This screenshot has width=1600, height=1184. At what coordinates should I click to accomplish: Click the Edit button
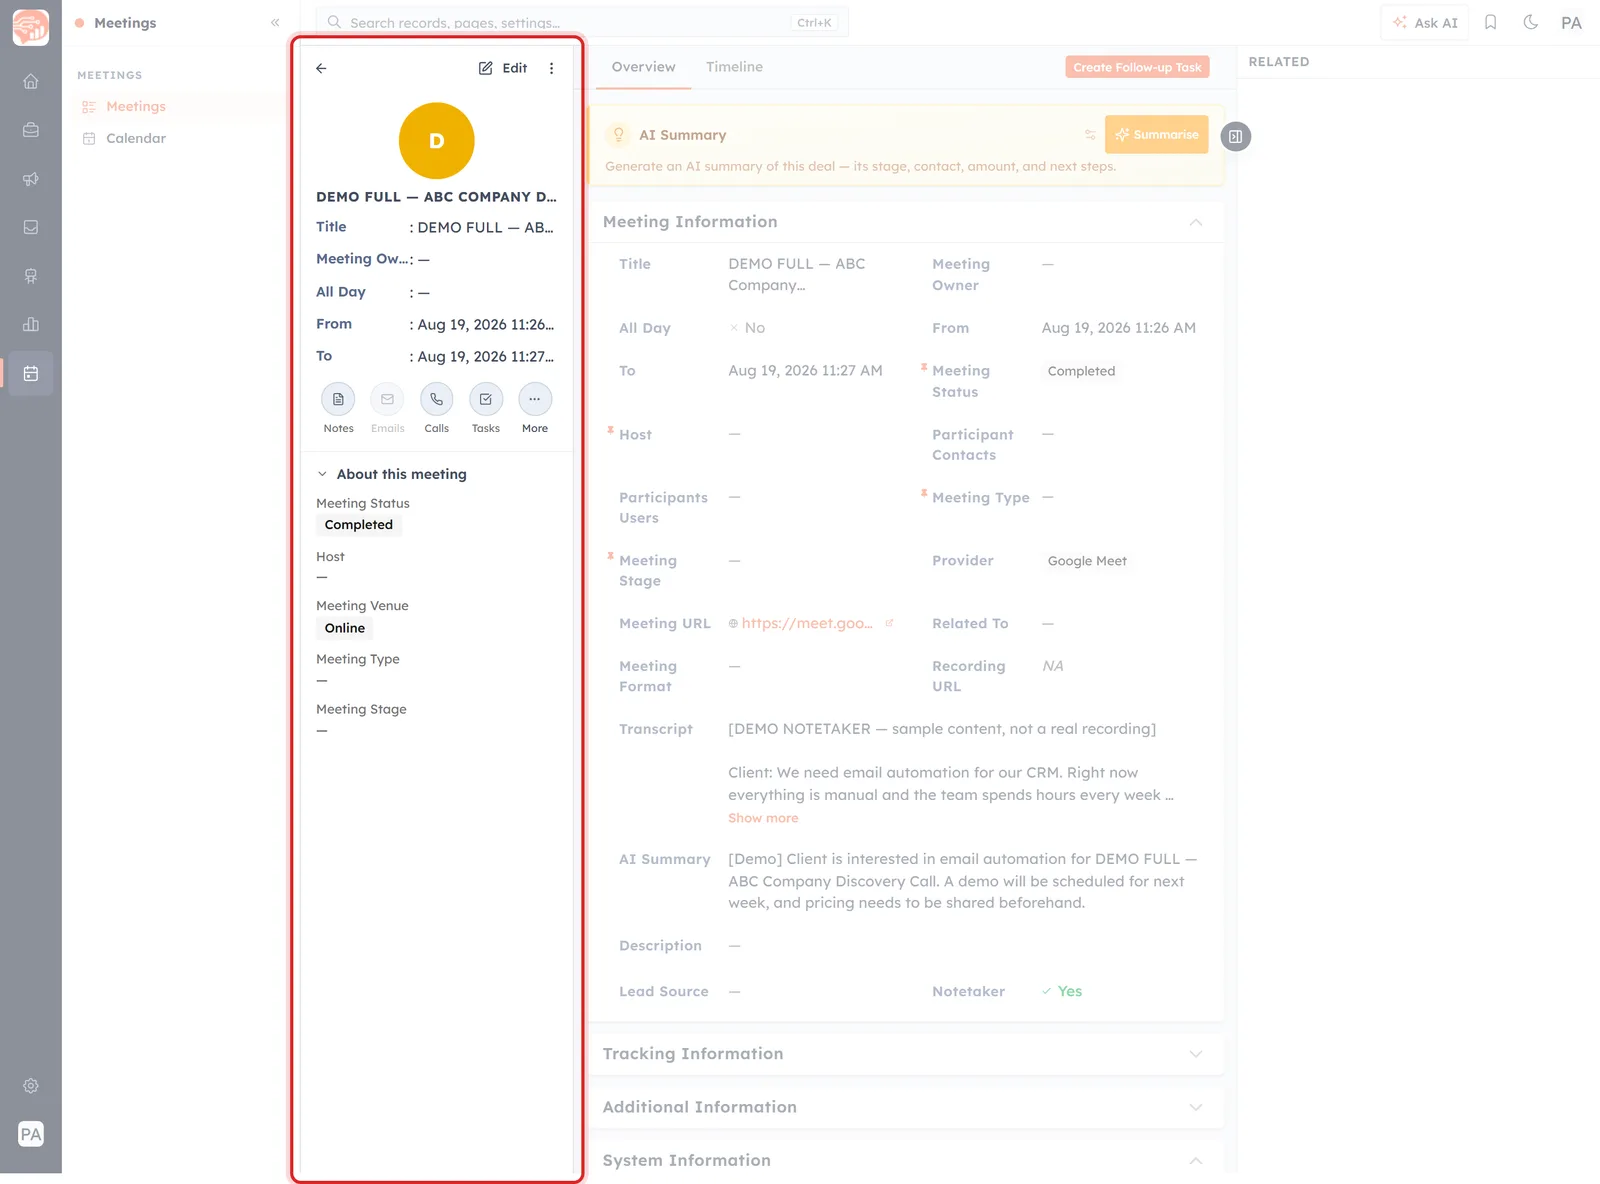(503, 68)
